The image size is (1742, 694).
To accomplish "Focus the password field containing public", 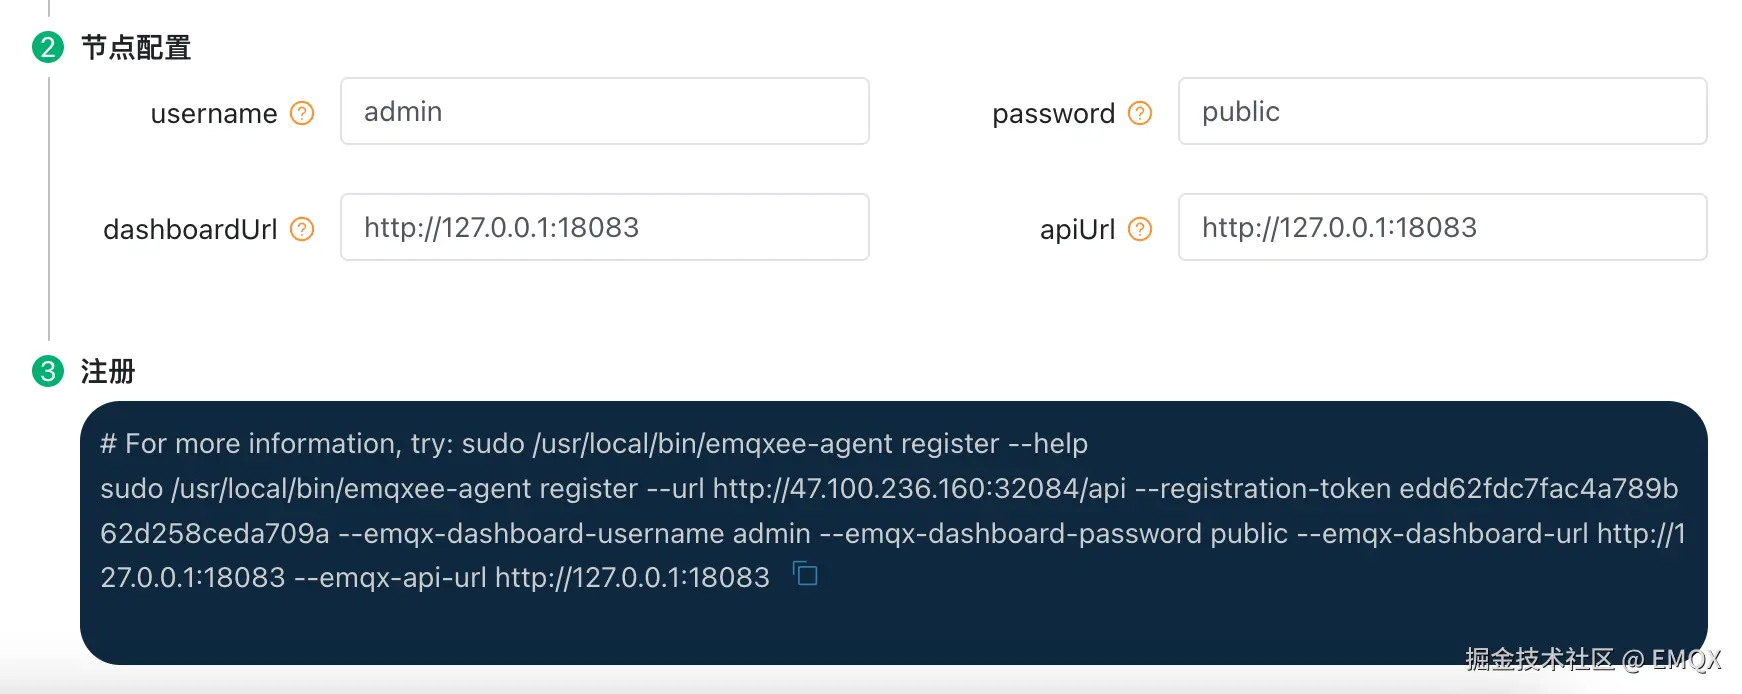I will tap(1442, 111).
